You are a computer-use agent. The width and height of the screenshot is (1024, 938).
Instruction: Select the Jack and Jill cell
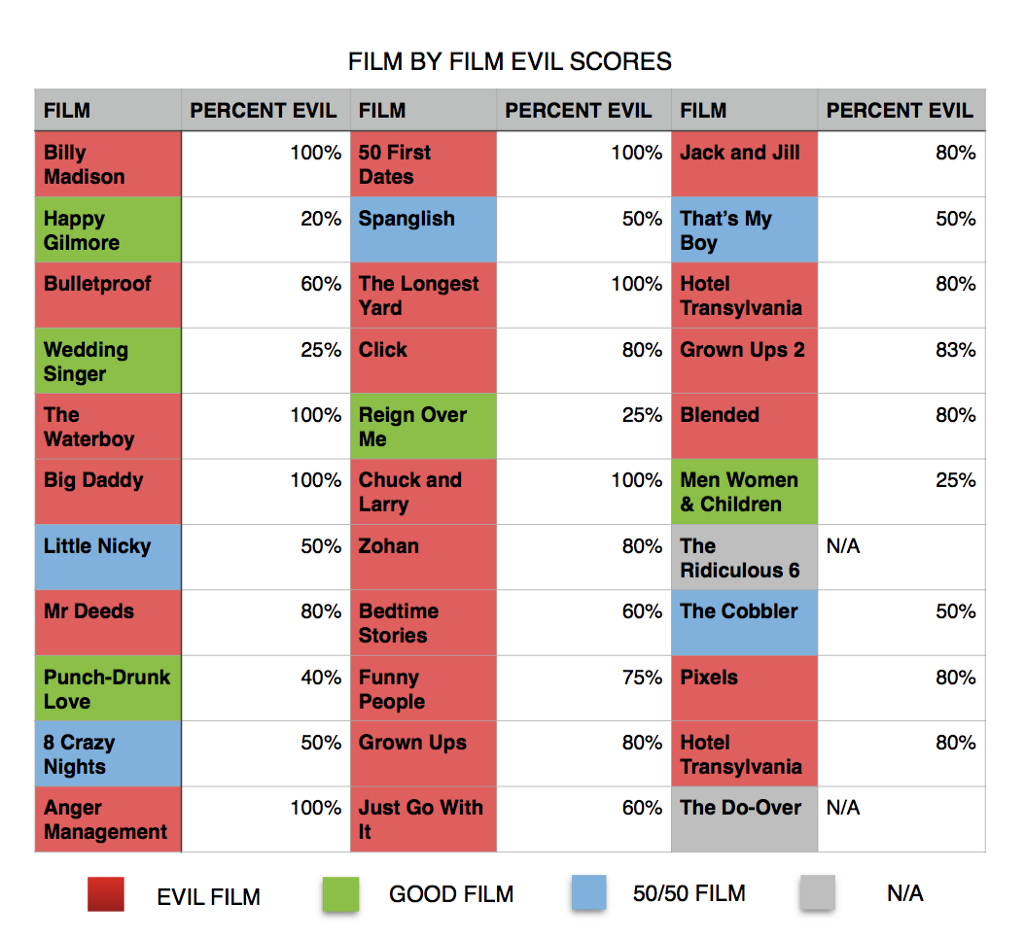[x=744, y=164]
